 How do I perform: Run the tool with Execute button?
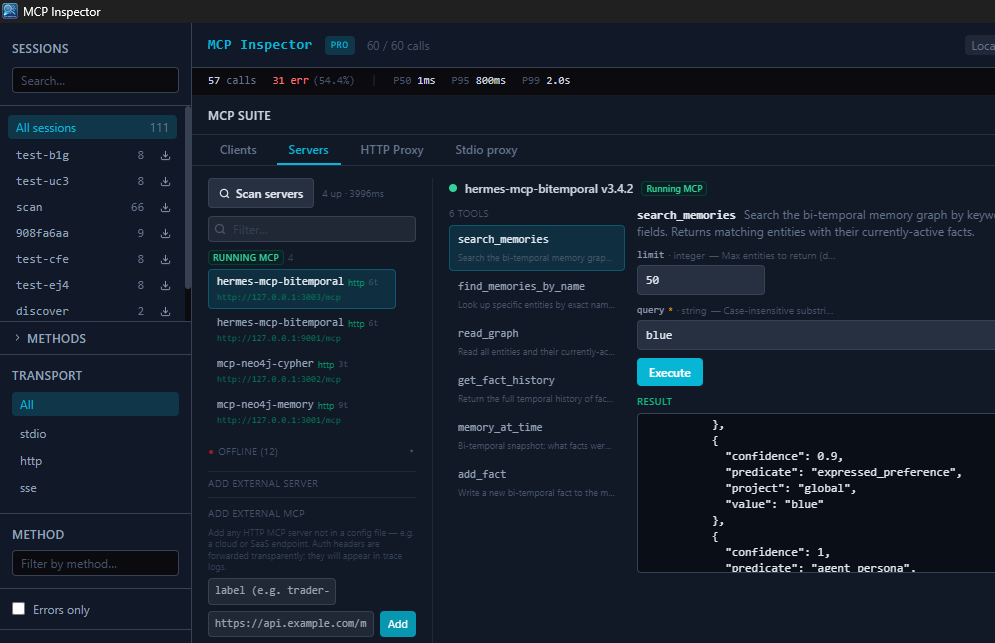point(669,372)
